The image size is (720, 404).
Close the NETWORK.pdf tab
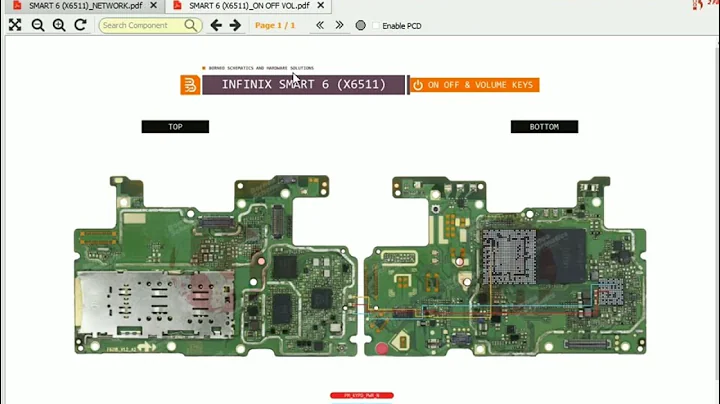tap(154, 6)
